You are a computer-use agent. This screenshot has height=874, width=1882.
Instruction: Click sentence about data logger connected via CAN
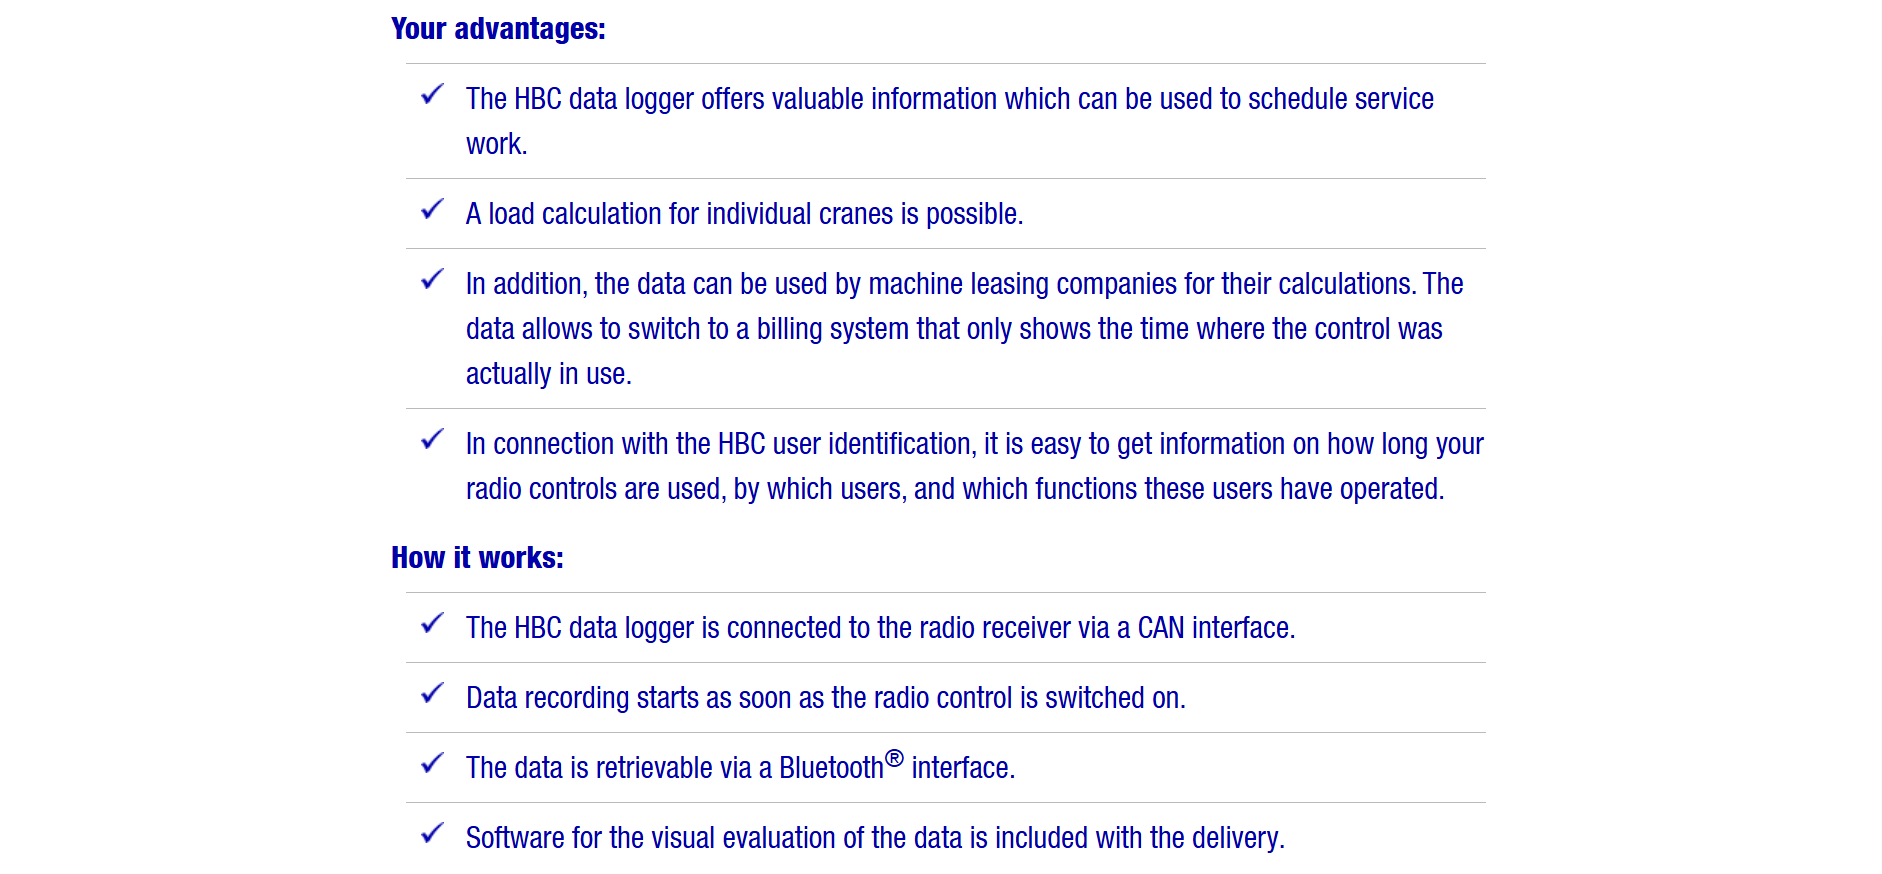pyautogui.click(x=880, y=628)
